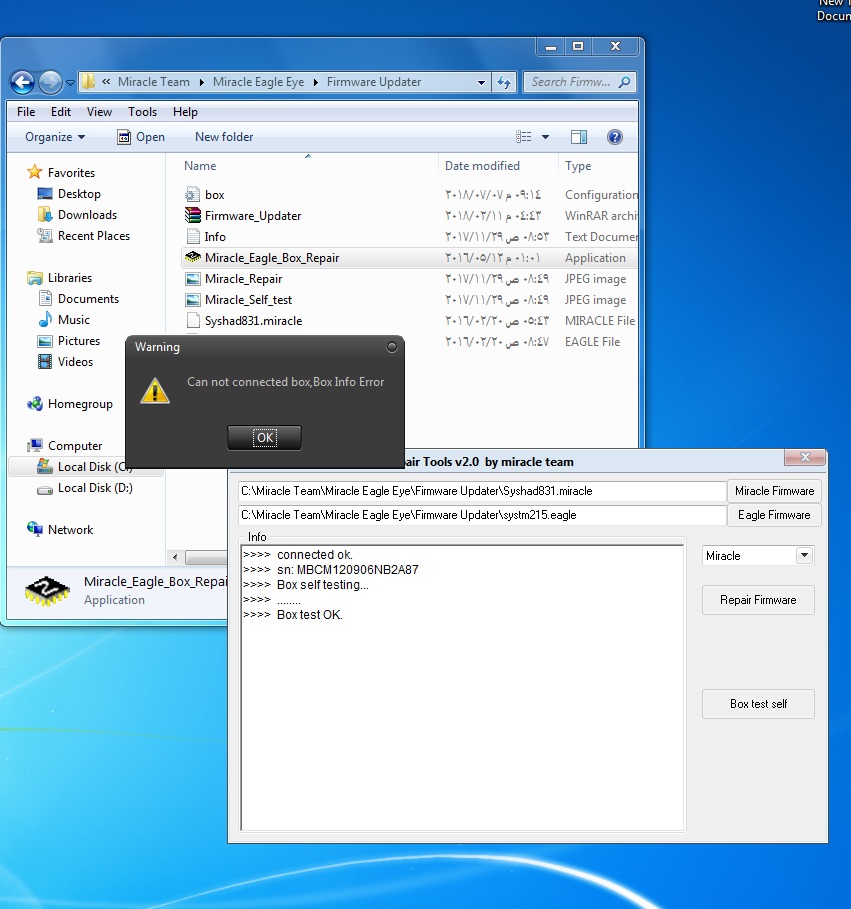Viewport: 851px width, 909px height.
Task: Click the search magnifier icon
Action: (624, 82)
